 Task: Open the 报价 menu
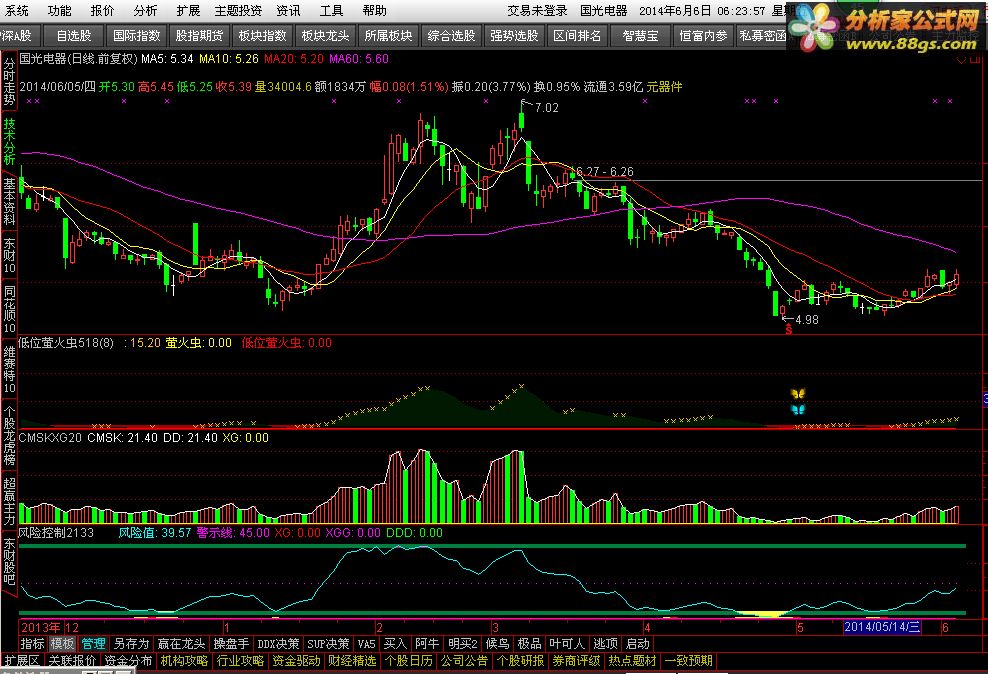[103, 11]
